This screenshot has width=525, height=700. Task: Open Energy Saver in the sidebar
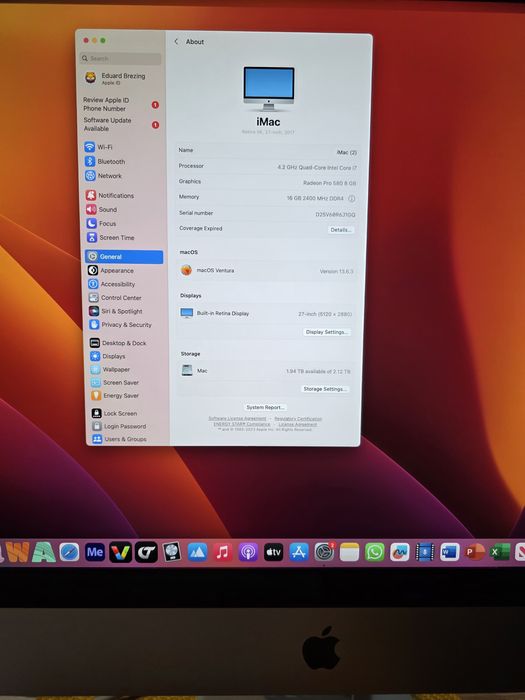tap(115, 396)
